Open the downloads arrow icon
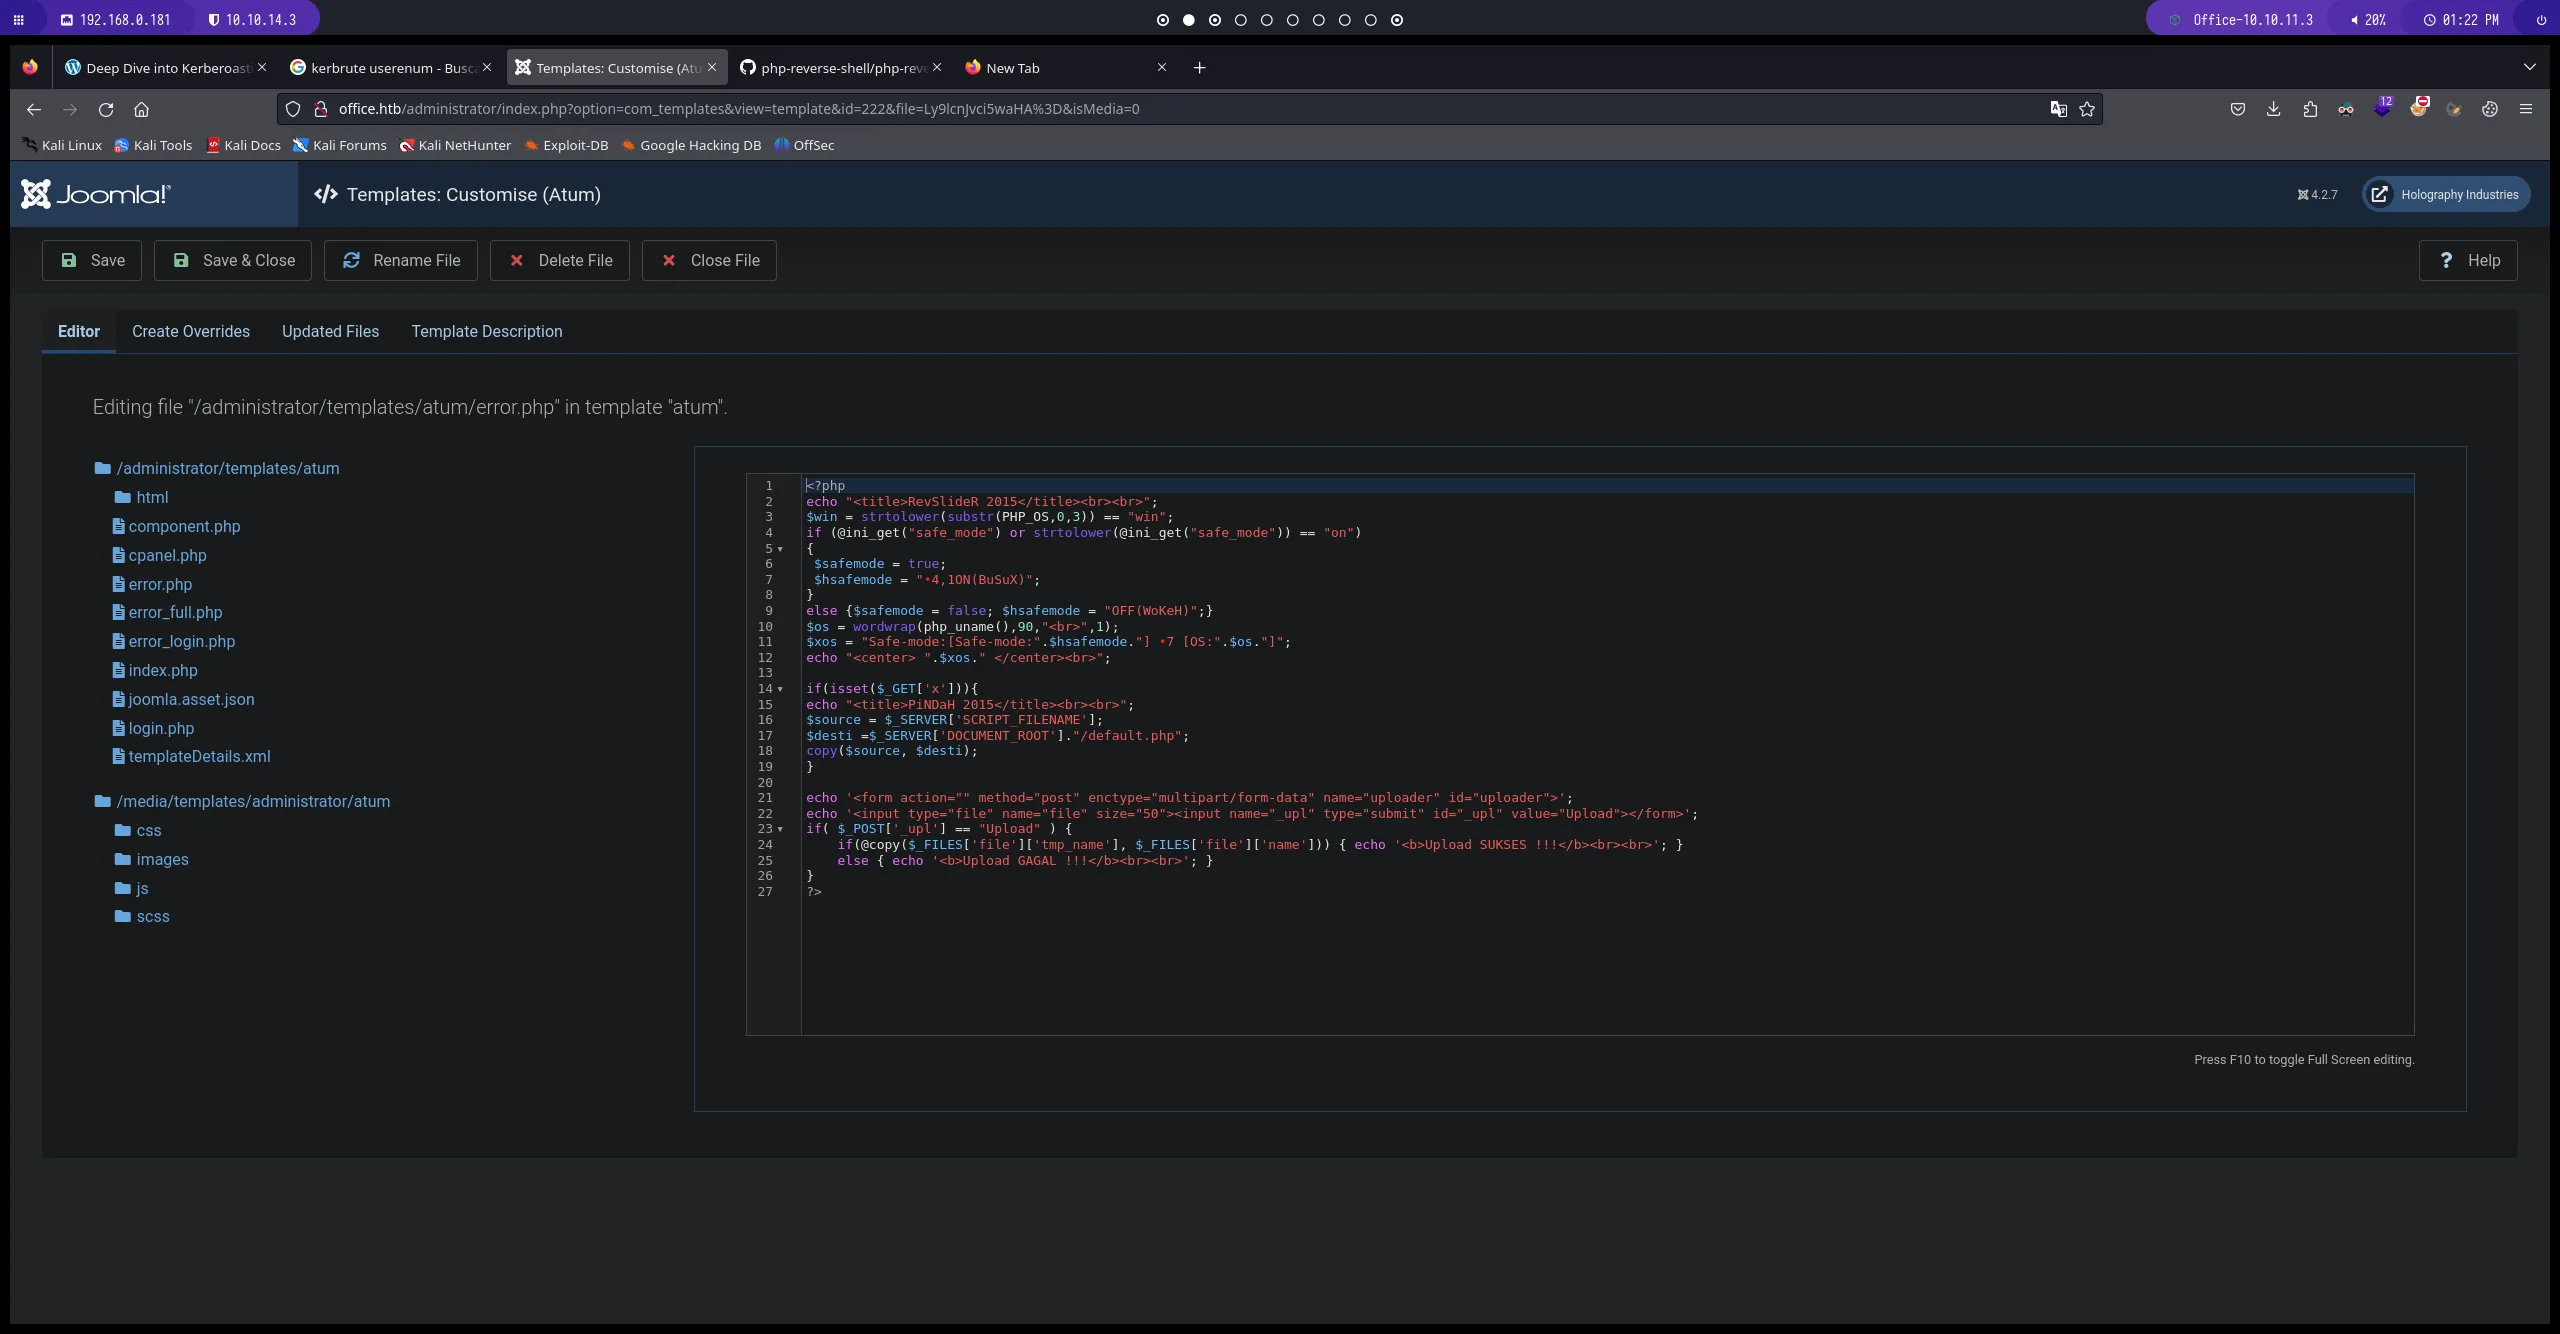This screenshot has width=2560, height=1334. click(2274, 109)
